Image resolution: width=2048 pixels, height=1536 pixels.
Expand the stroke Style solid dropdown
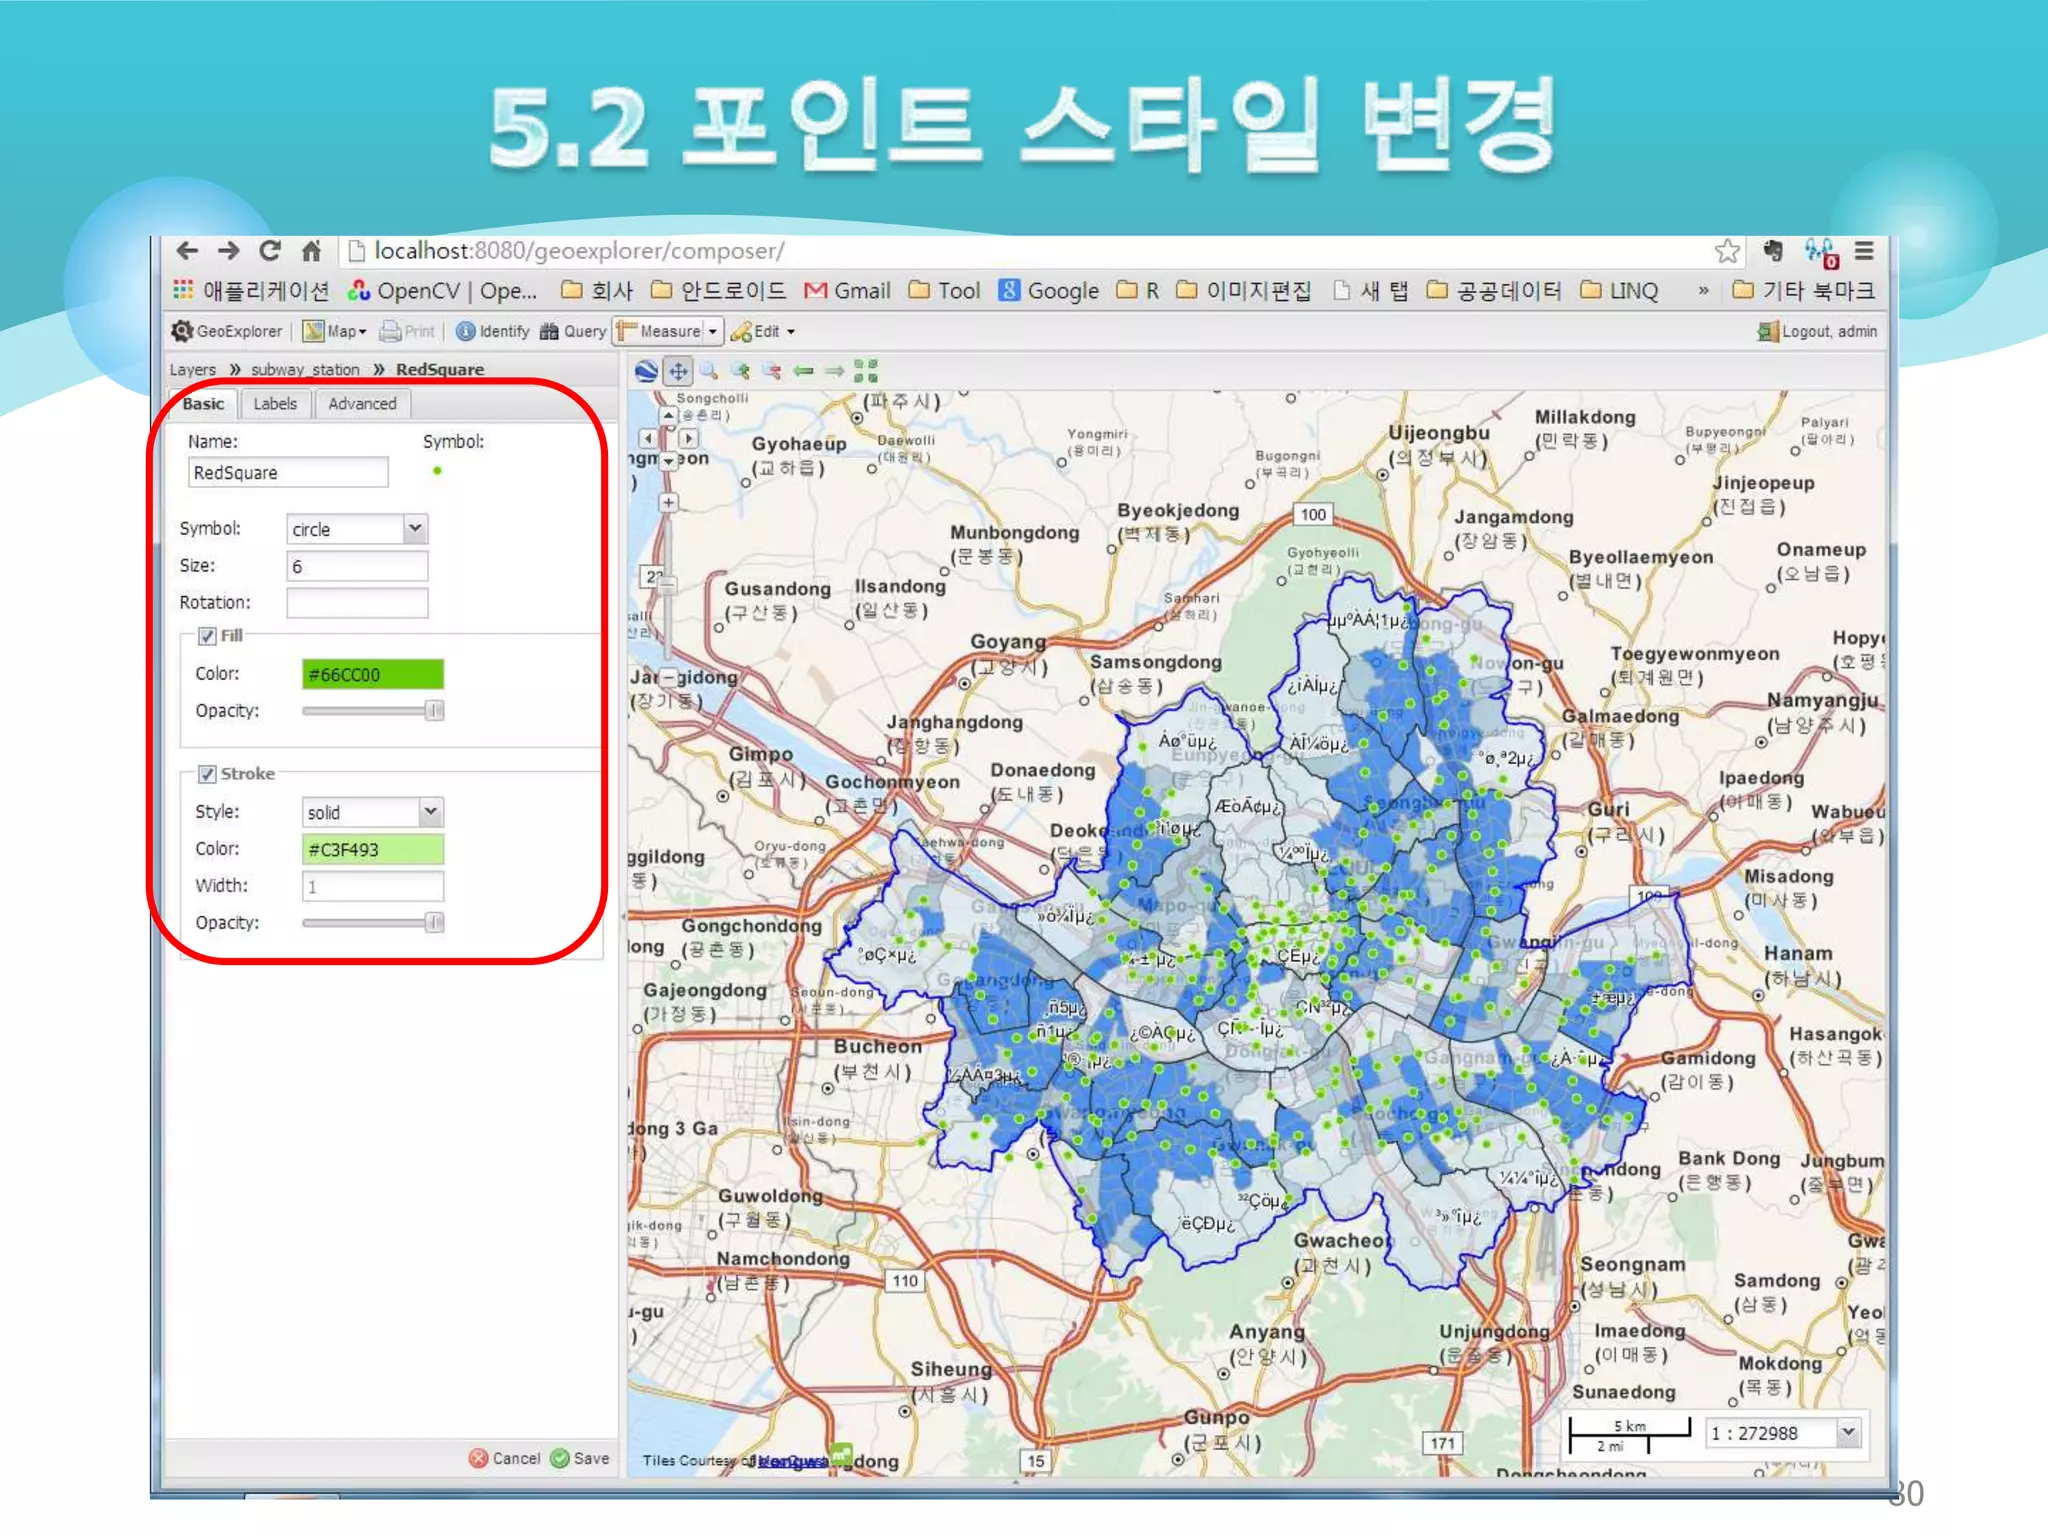pos(430,811)
